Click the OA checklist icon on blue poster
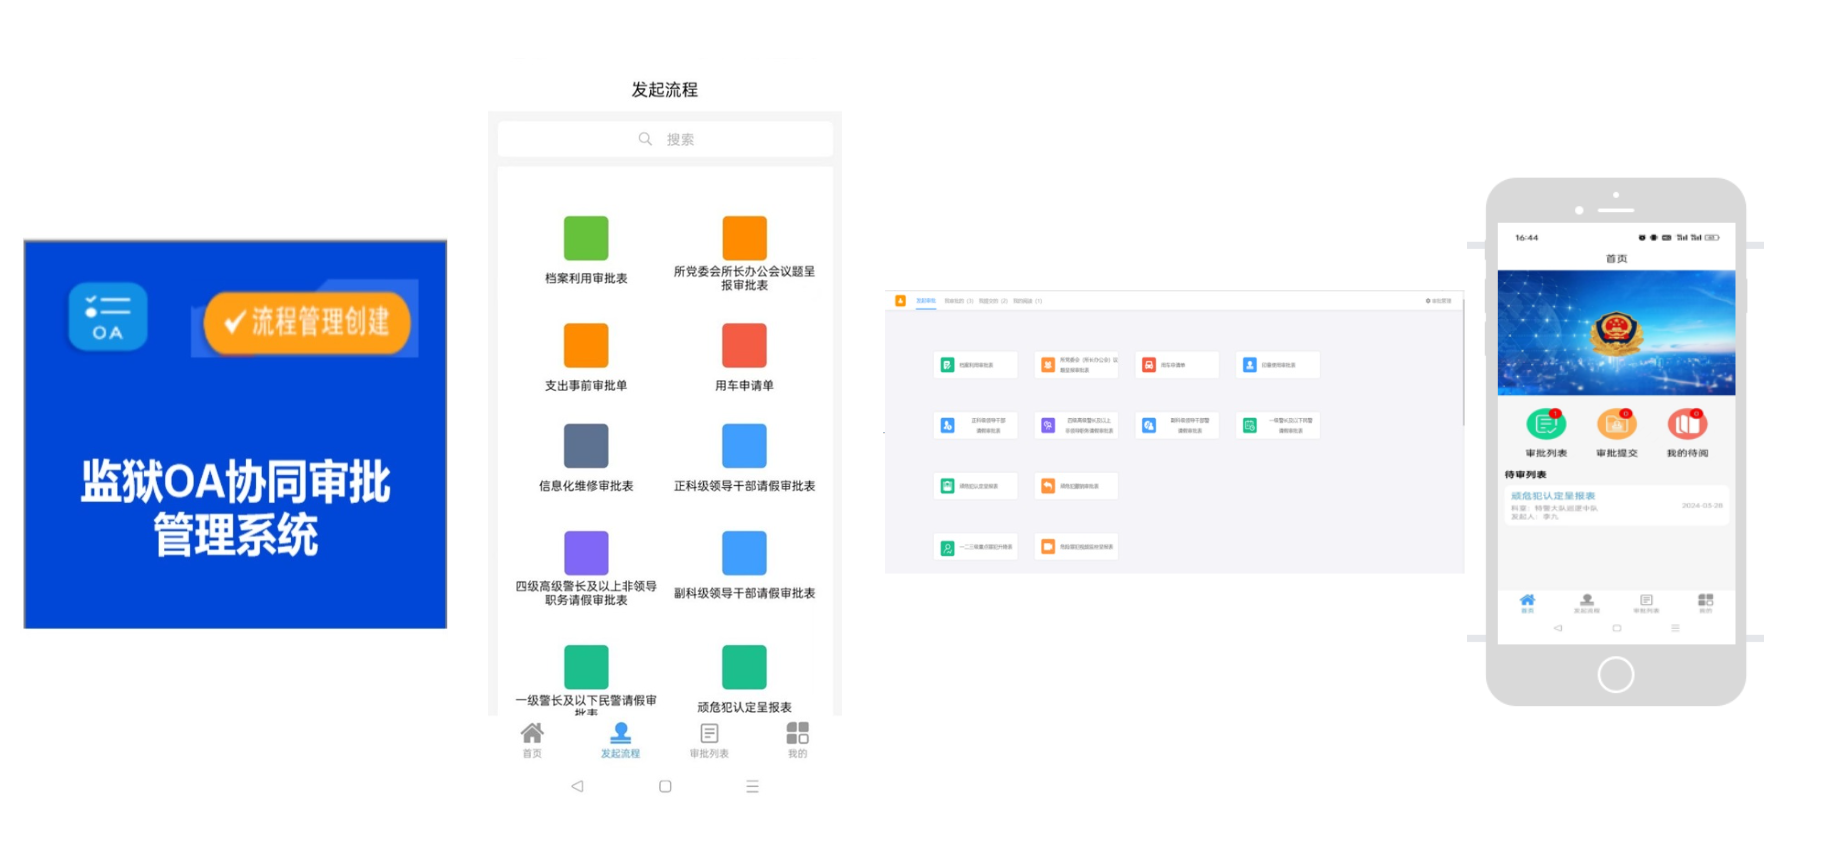This screenshot has width=1827, height=858. (x=108, y=317)
